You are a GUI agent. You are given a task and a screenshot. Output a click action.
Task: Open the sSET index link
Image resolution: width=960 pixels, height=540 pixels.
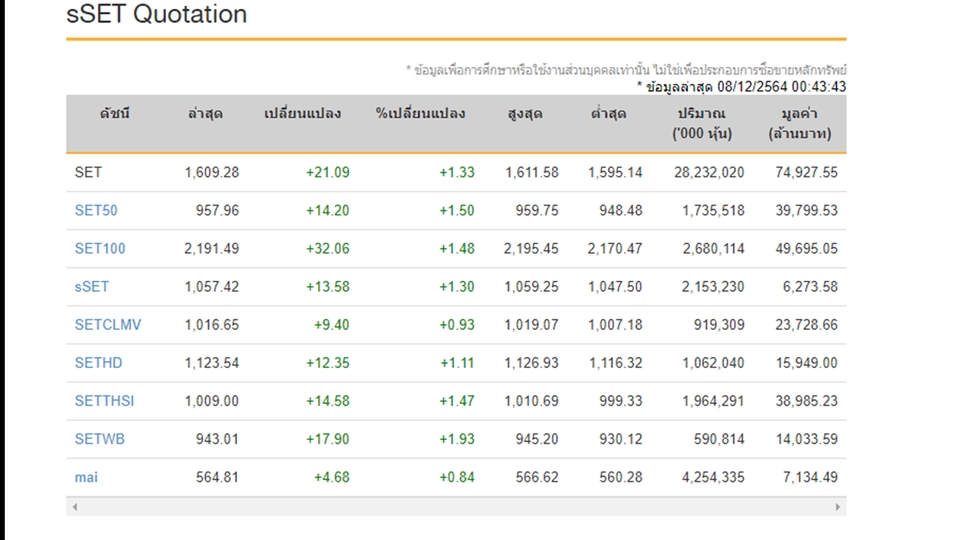coord(92,287)
